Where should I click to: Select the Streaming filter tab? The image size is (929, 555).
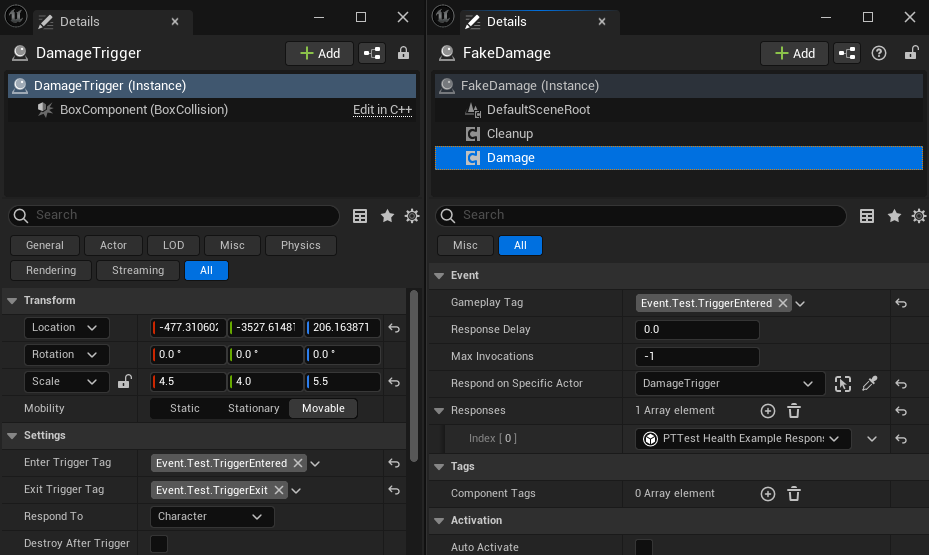coord(138,270)
